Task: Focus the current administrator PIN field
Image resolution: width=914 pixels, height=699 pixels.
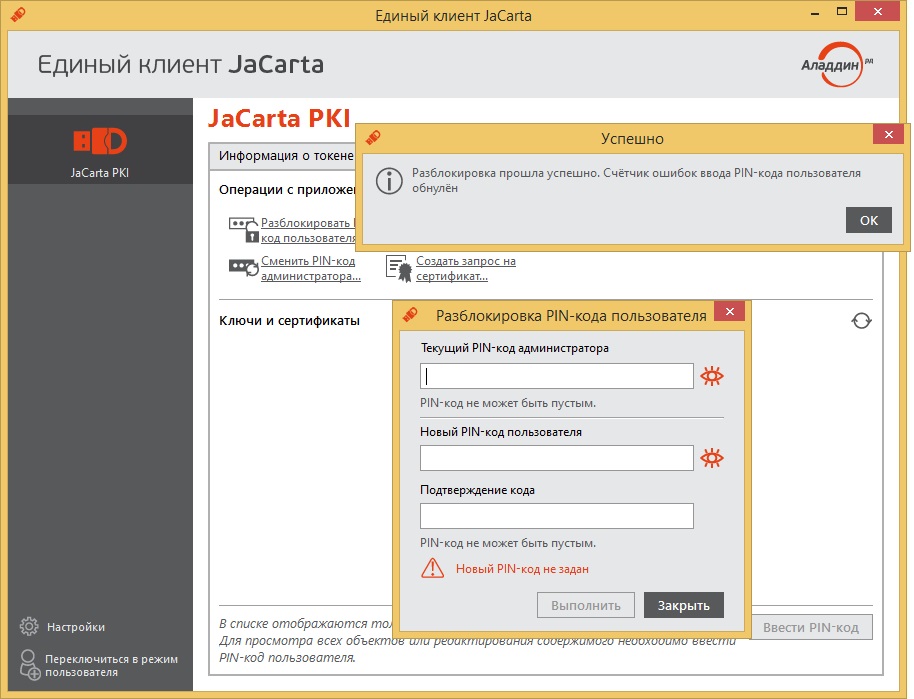Action: point(556,376)
